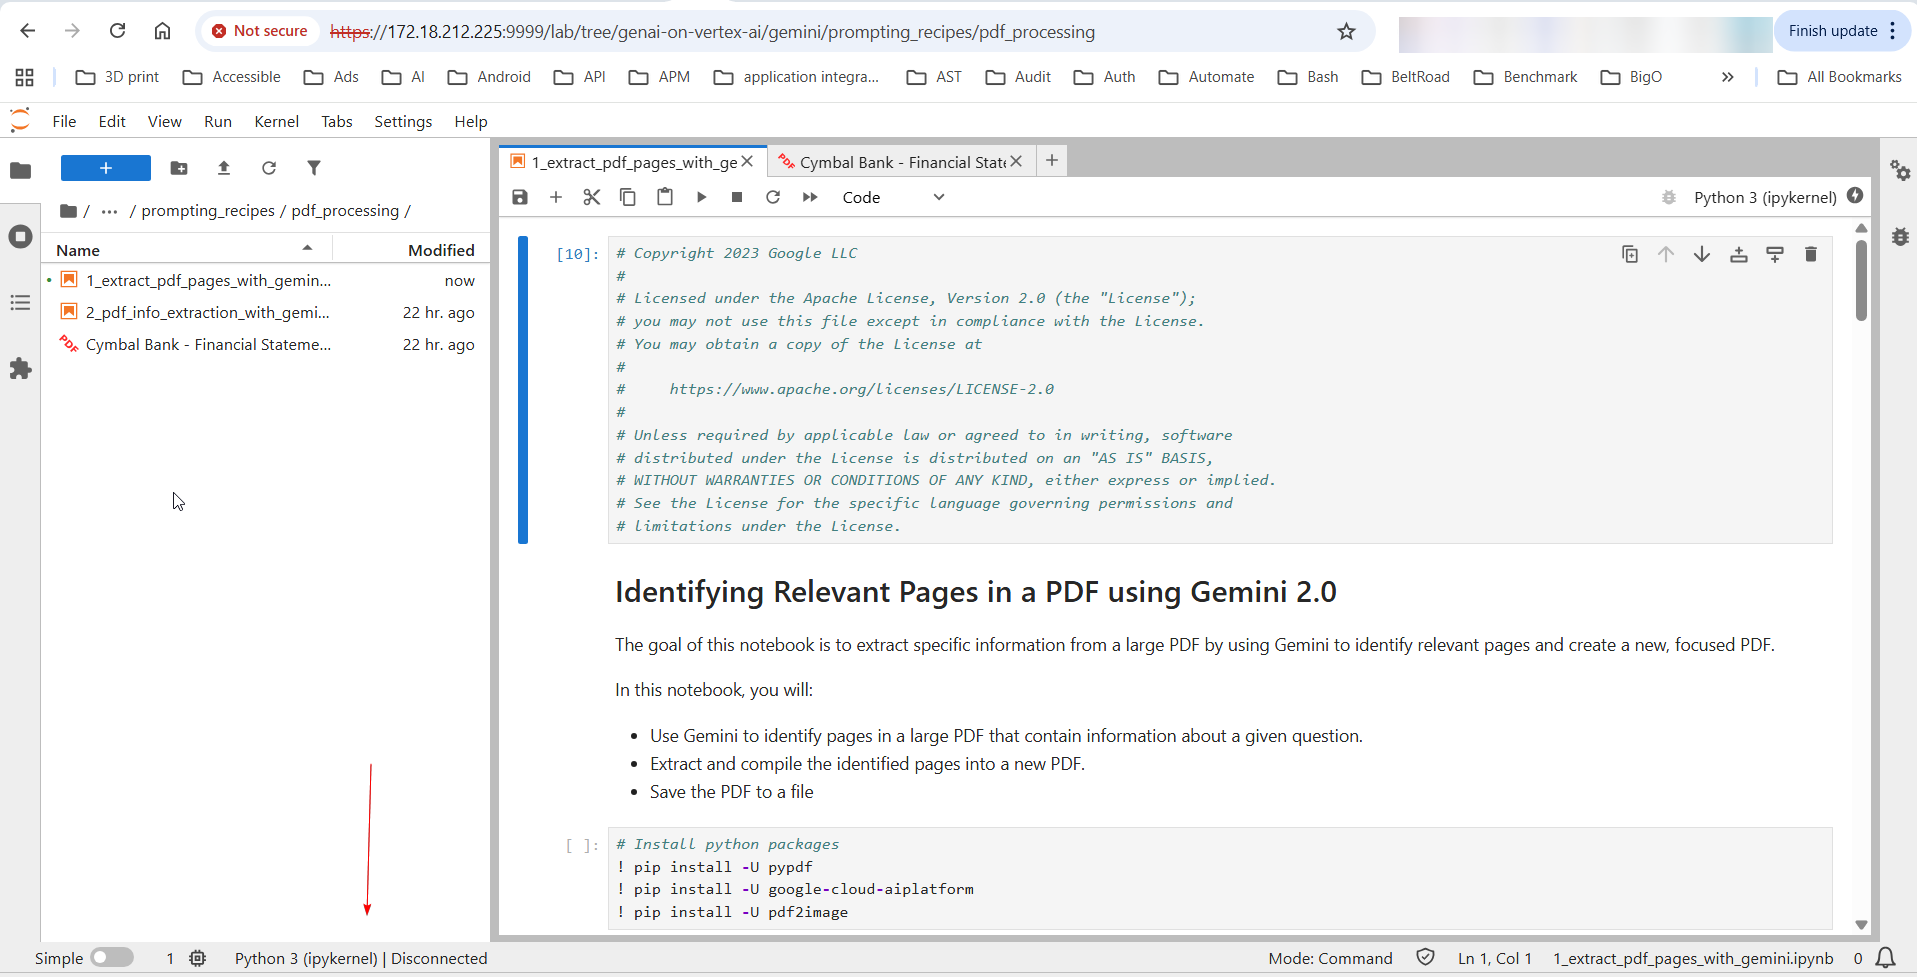Toggle the Simple interface mode switch
This screenshot has height=977, width=1917.
pyautogui.click(x=112, y=958)
